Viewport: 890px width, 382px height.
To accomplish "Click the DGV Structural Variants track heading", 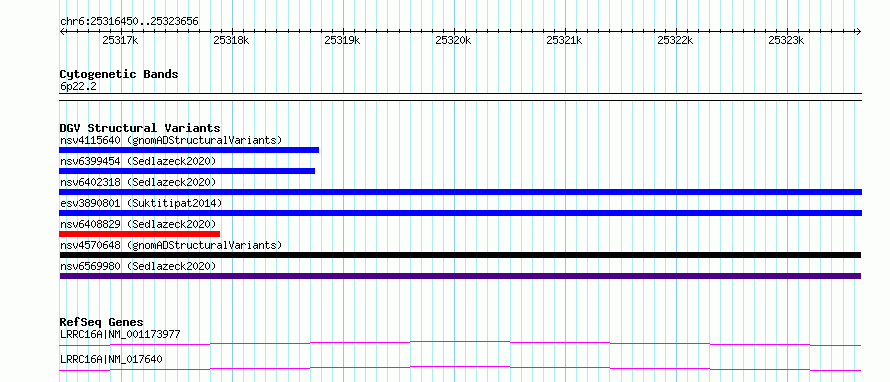I will [140, 128].
